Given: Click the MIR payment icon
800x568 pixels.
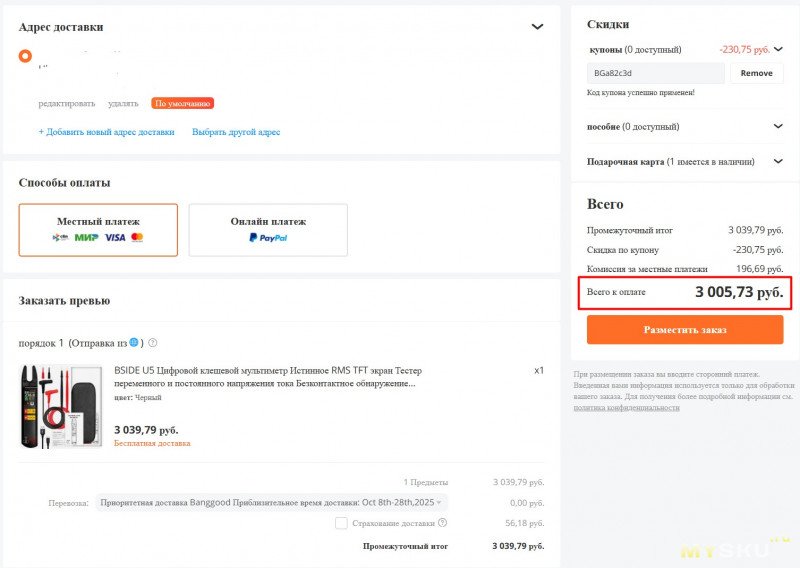Looking at the screenshot, I should pos(86,237).
